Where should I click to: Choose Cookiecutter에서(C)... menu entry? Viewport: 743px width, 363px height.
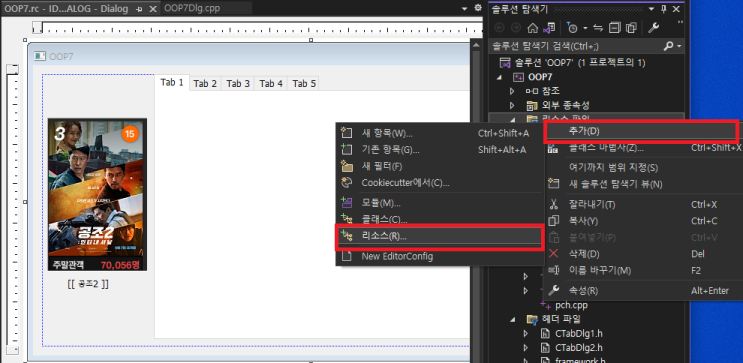tap(439, 182)
